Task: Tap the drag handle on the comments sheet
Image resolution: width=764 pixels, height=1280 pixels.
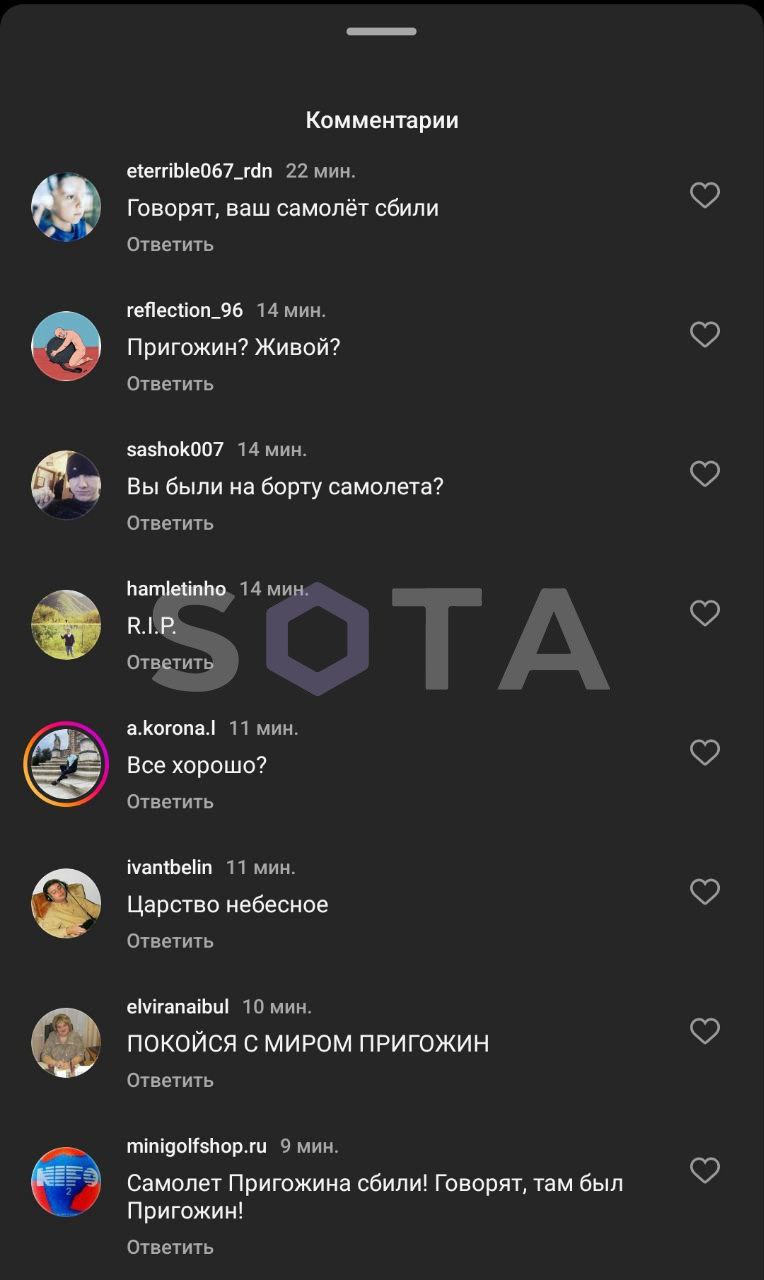Action: [382, 32]
